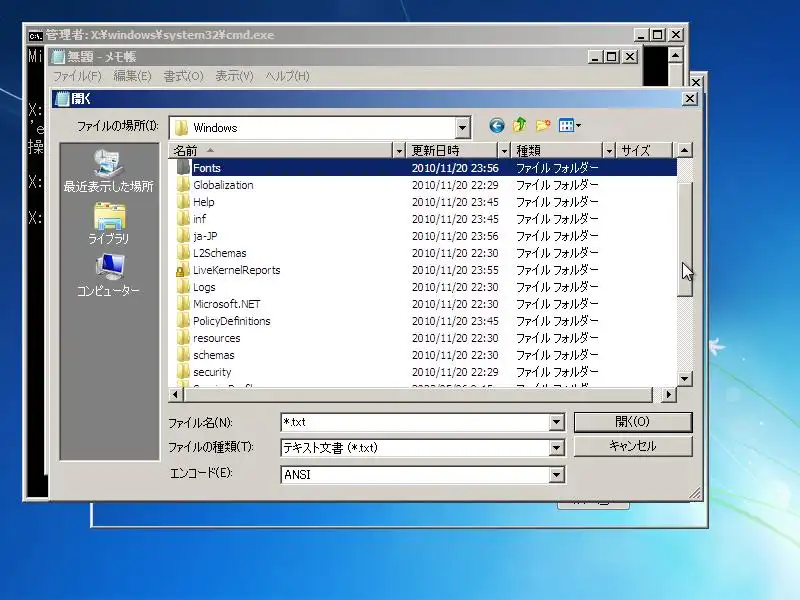
Task: Minimize the cmd.exe window
Action: [x=641, y=35]
